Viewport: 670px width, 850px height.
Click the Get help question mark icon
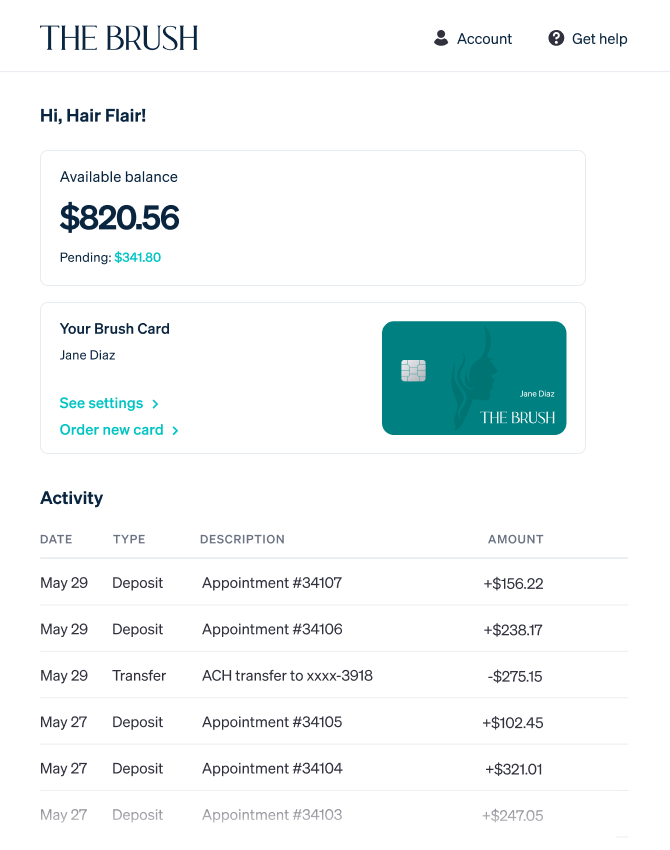(556, 38)
